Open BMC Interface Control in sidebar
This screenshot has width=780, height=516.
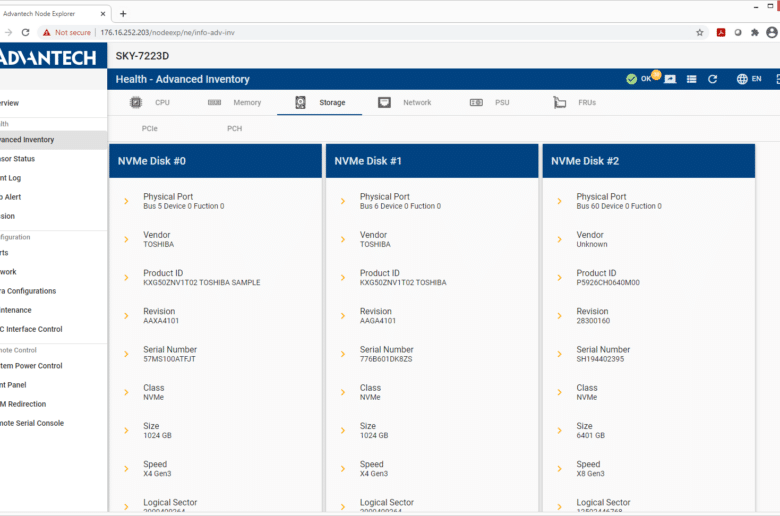click(53, 329)
